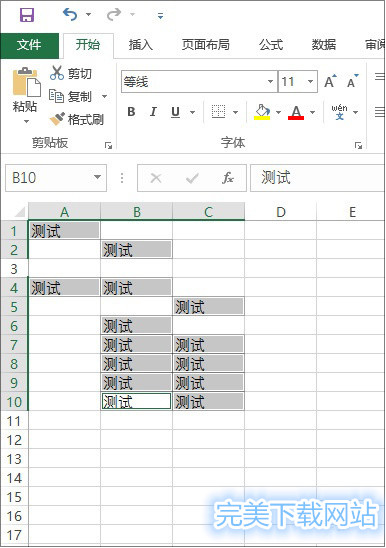Screen dimensions: 386x548
Task: Select column D header
Action: [x=280, y=212]
